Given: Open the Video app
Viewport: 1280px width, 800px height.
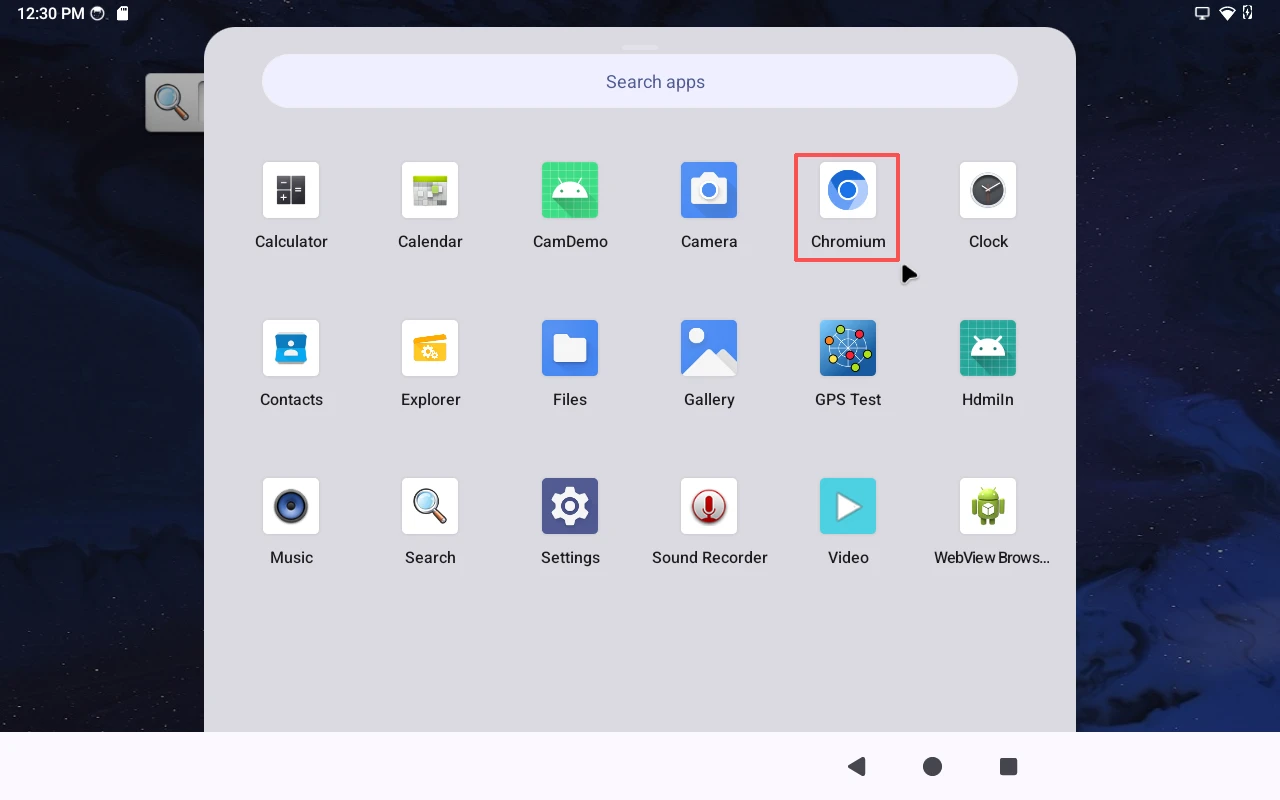Looking at the screenshot, I should pyautogui.click(x=848, y=506).
